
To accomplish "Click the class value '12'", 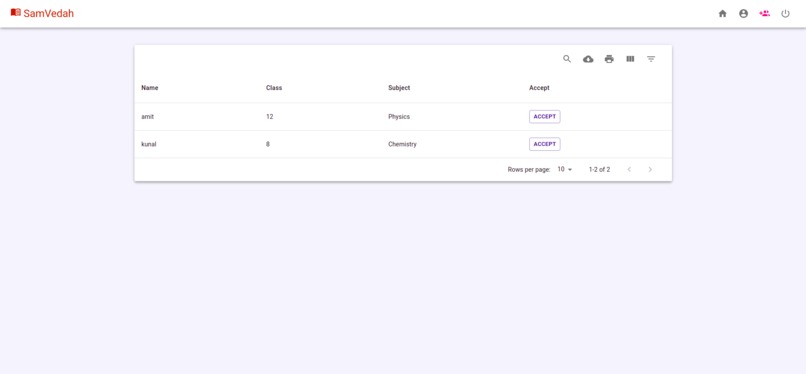I will (269, 117).
